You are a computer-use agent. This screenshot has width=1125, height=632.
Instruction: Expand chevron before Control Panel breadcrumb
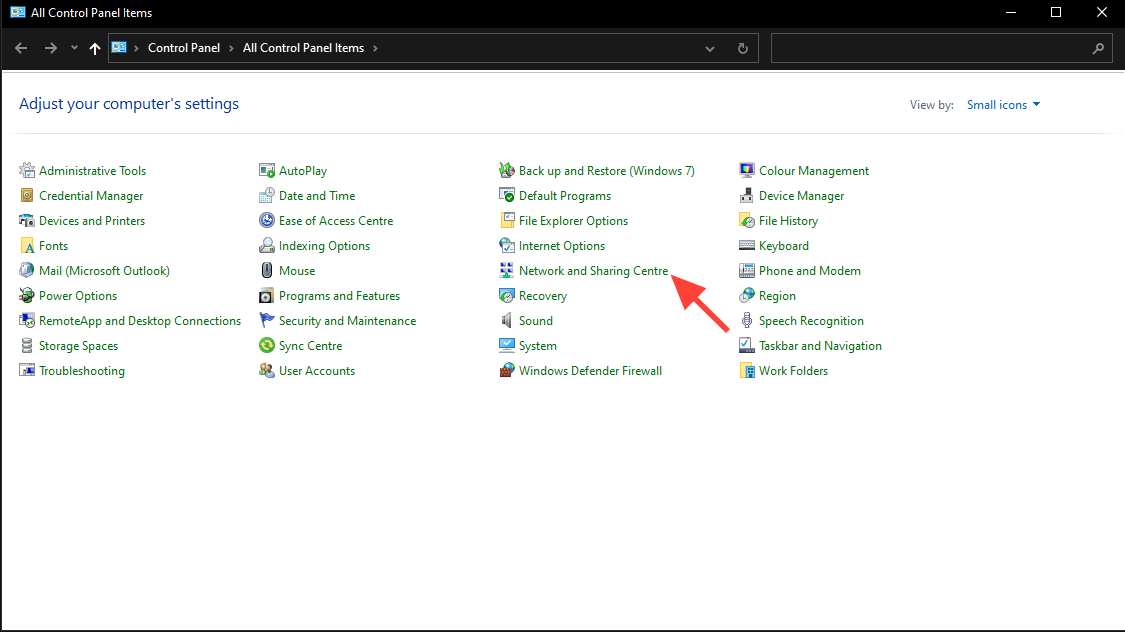pyautogui.click(x=136, y=48)
